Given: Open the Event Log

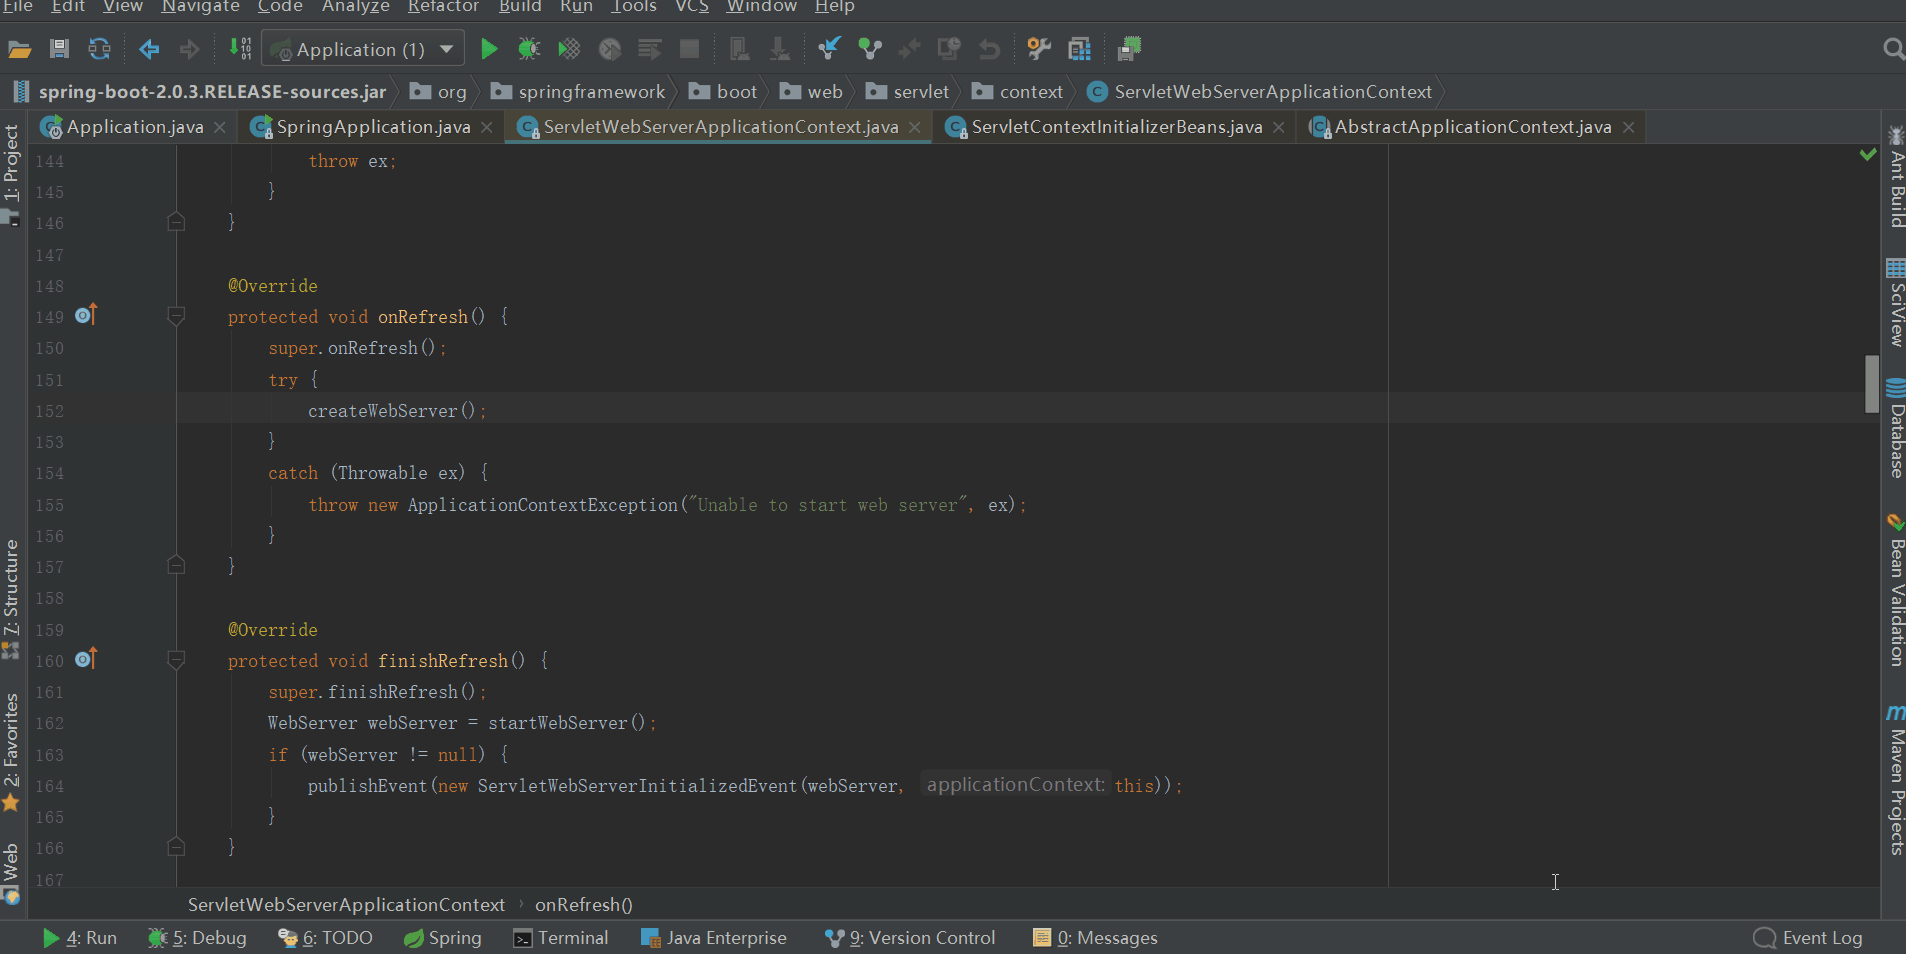Looking at the screenshot, I should tap(1809, 938).
